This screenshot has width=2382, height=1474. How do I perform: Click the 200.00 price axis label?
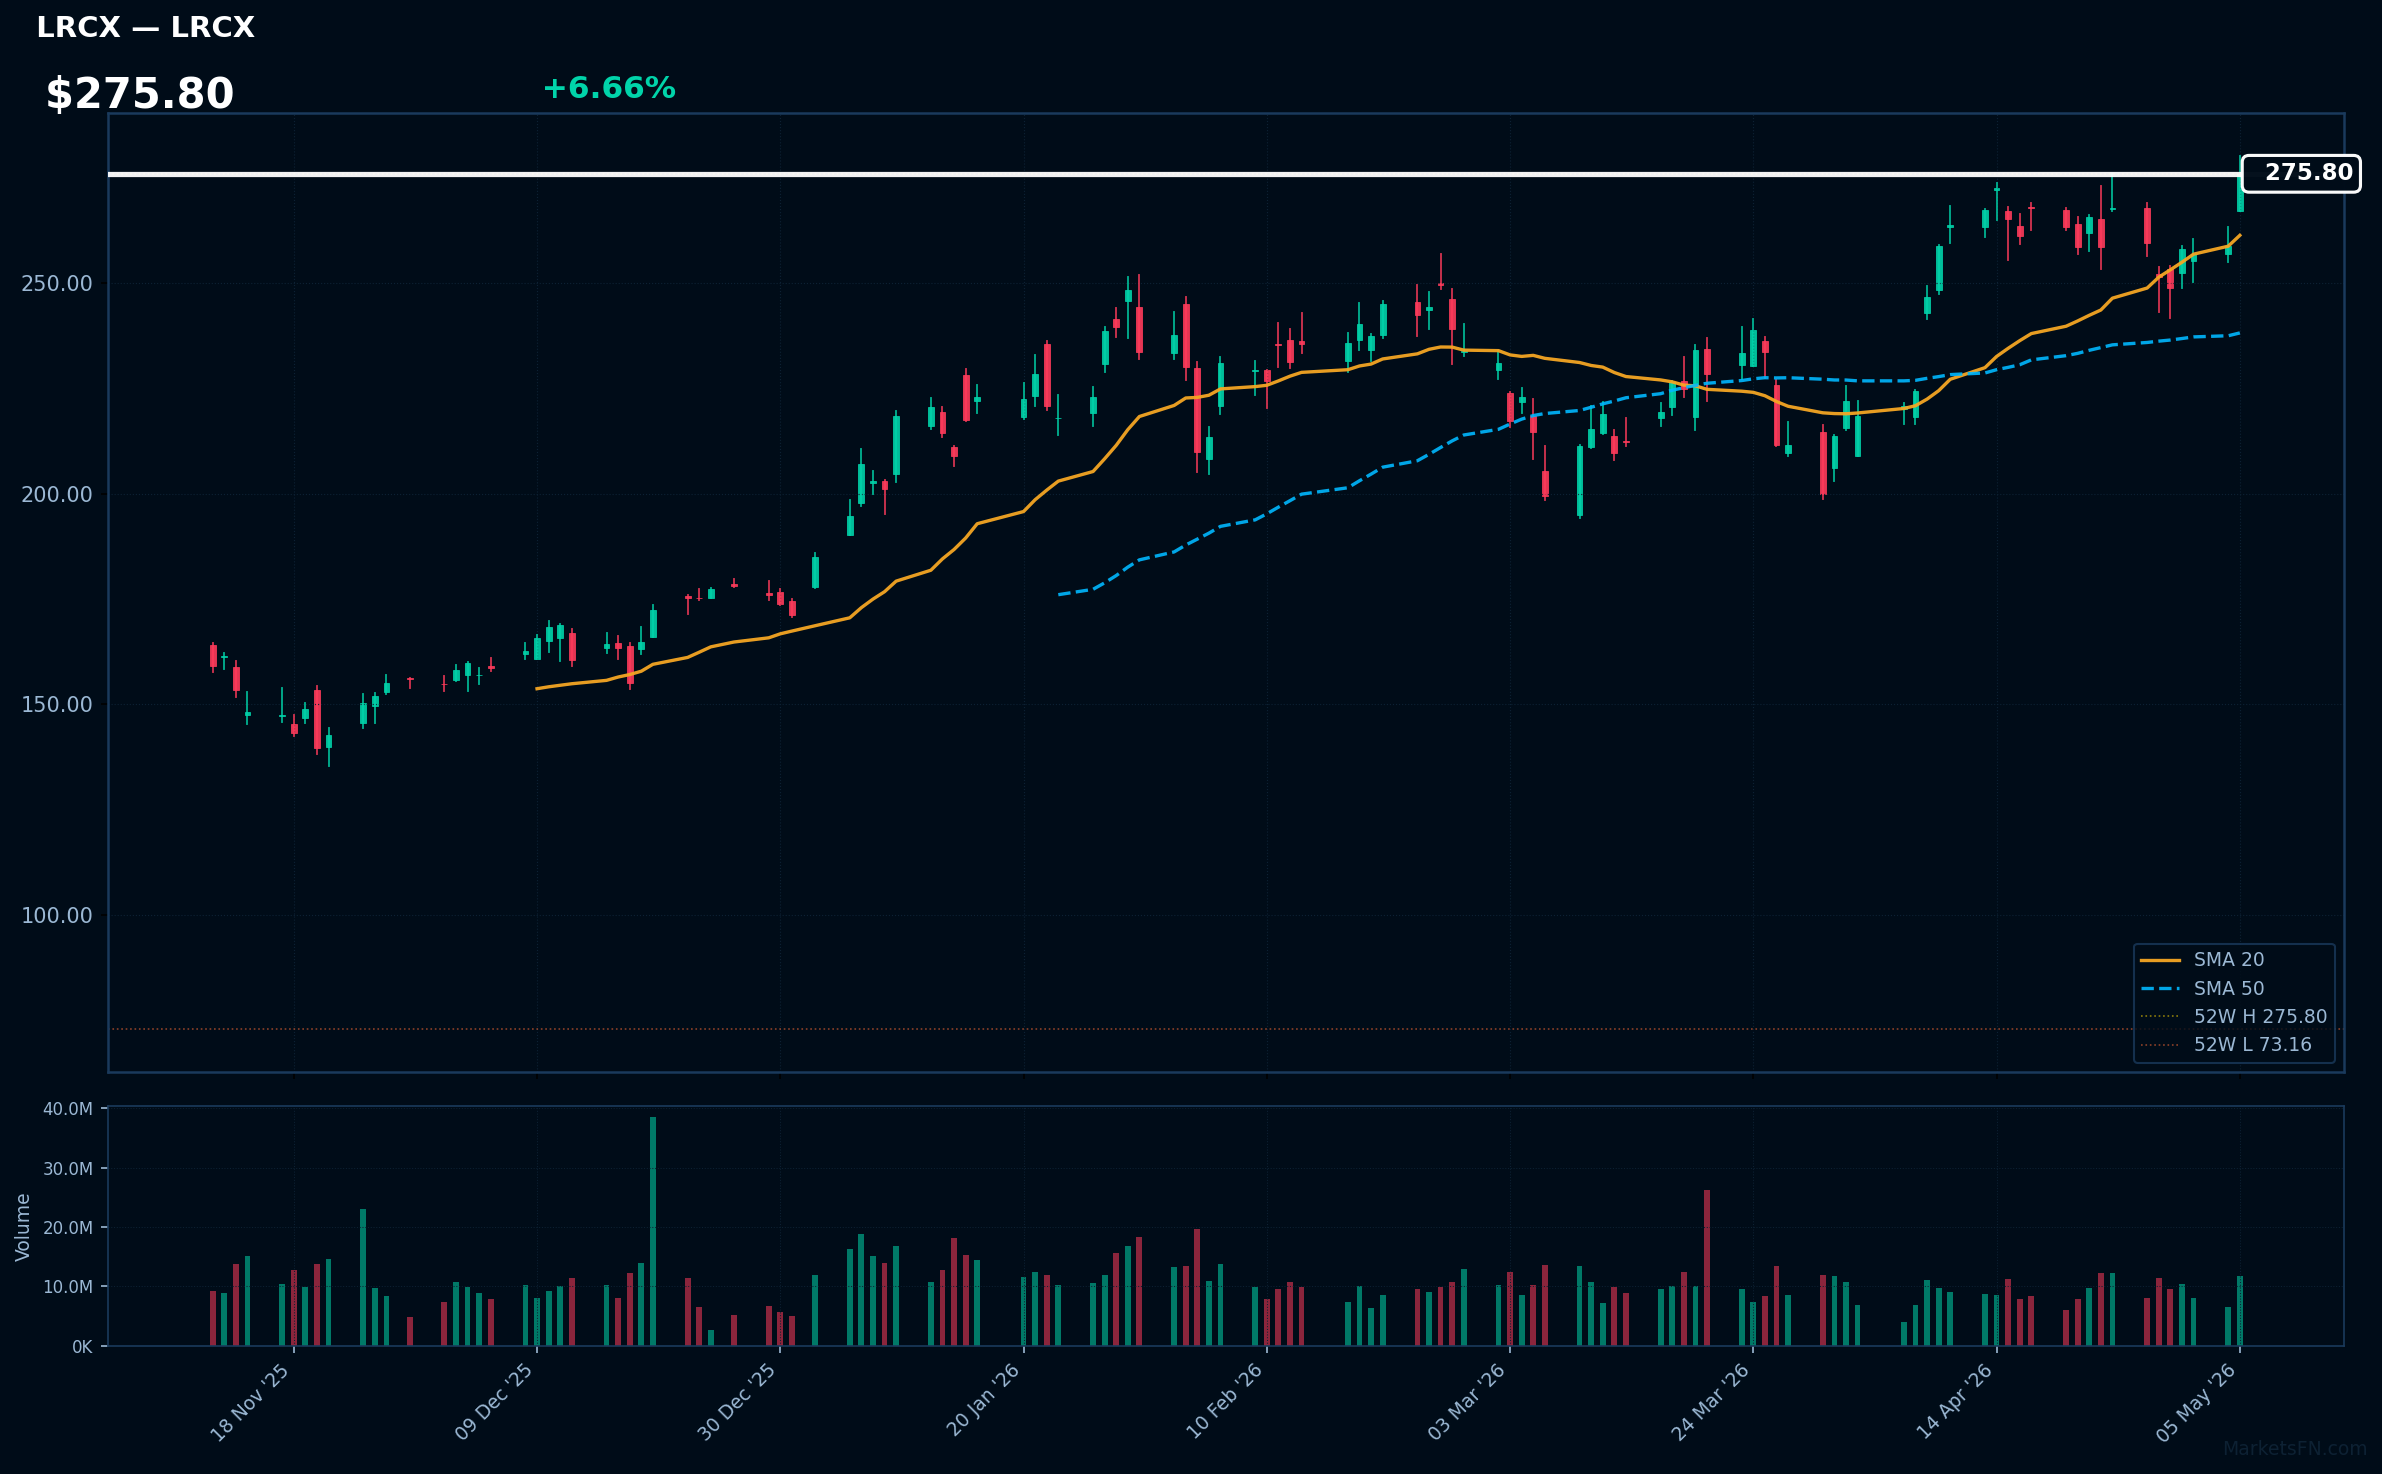pos(57,494)
